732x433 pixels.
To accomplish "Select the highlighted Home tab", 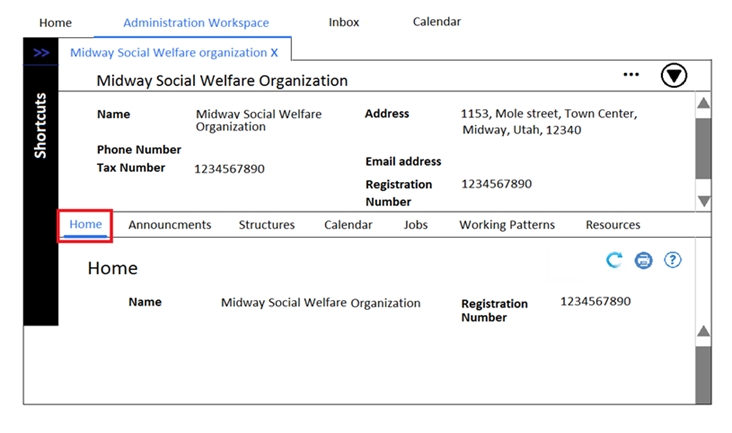I will tap(85, 225).
